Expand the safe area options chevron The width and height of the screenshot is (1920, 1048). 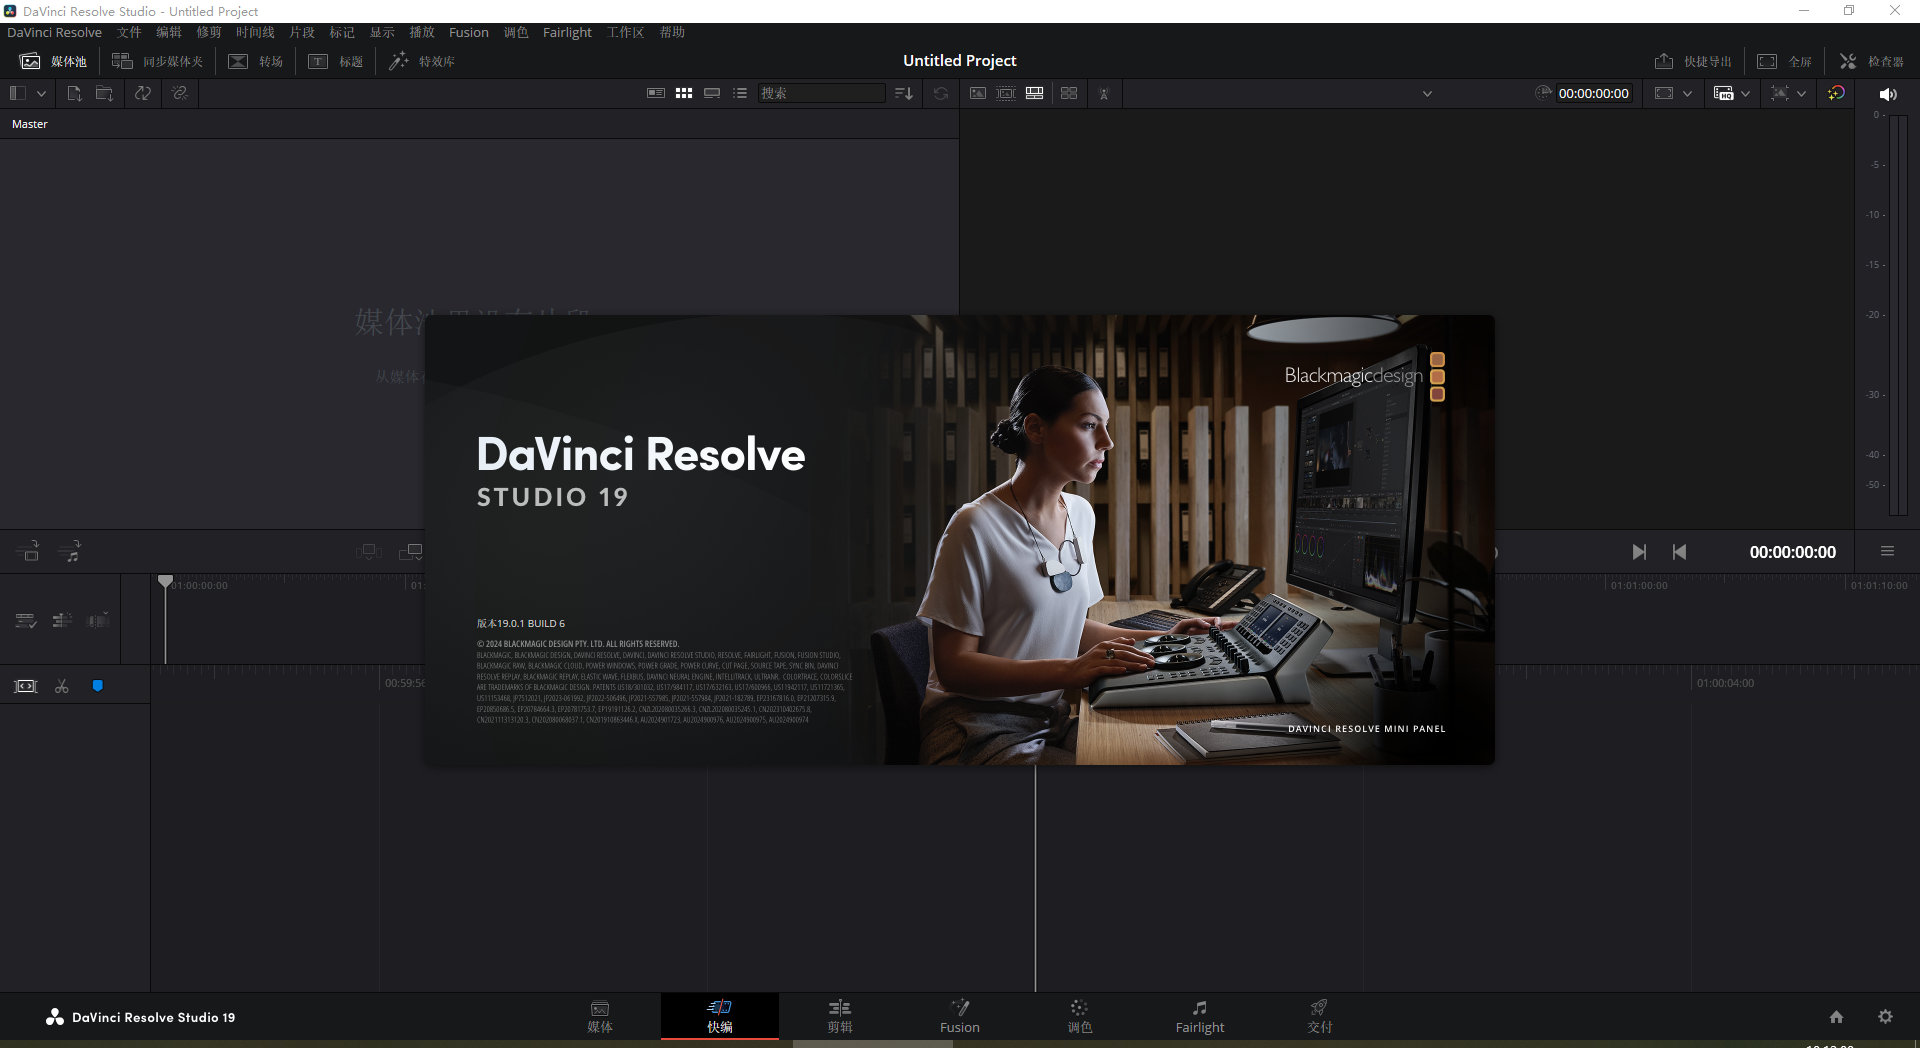[1687, 94]
